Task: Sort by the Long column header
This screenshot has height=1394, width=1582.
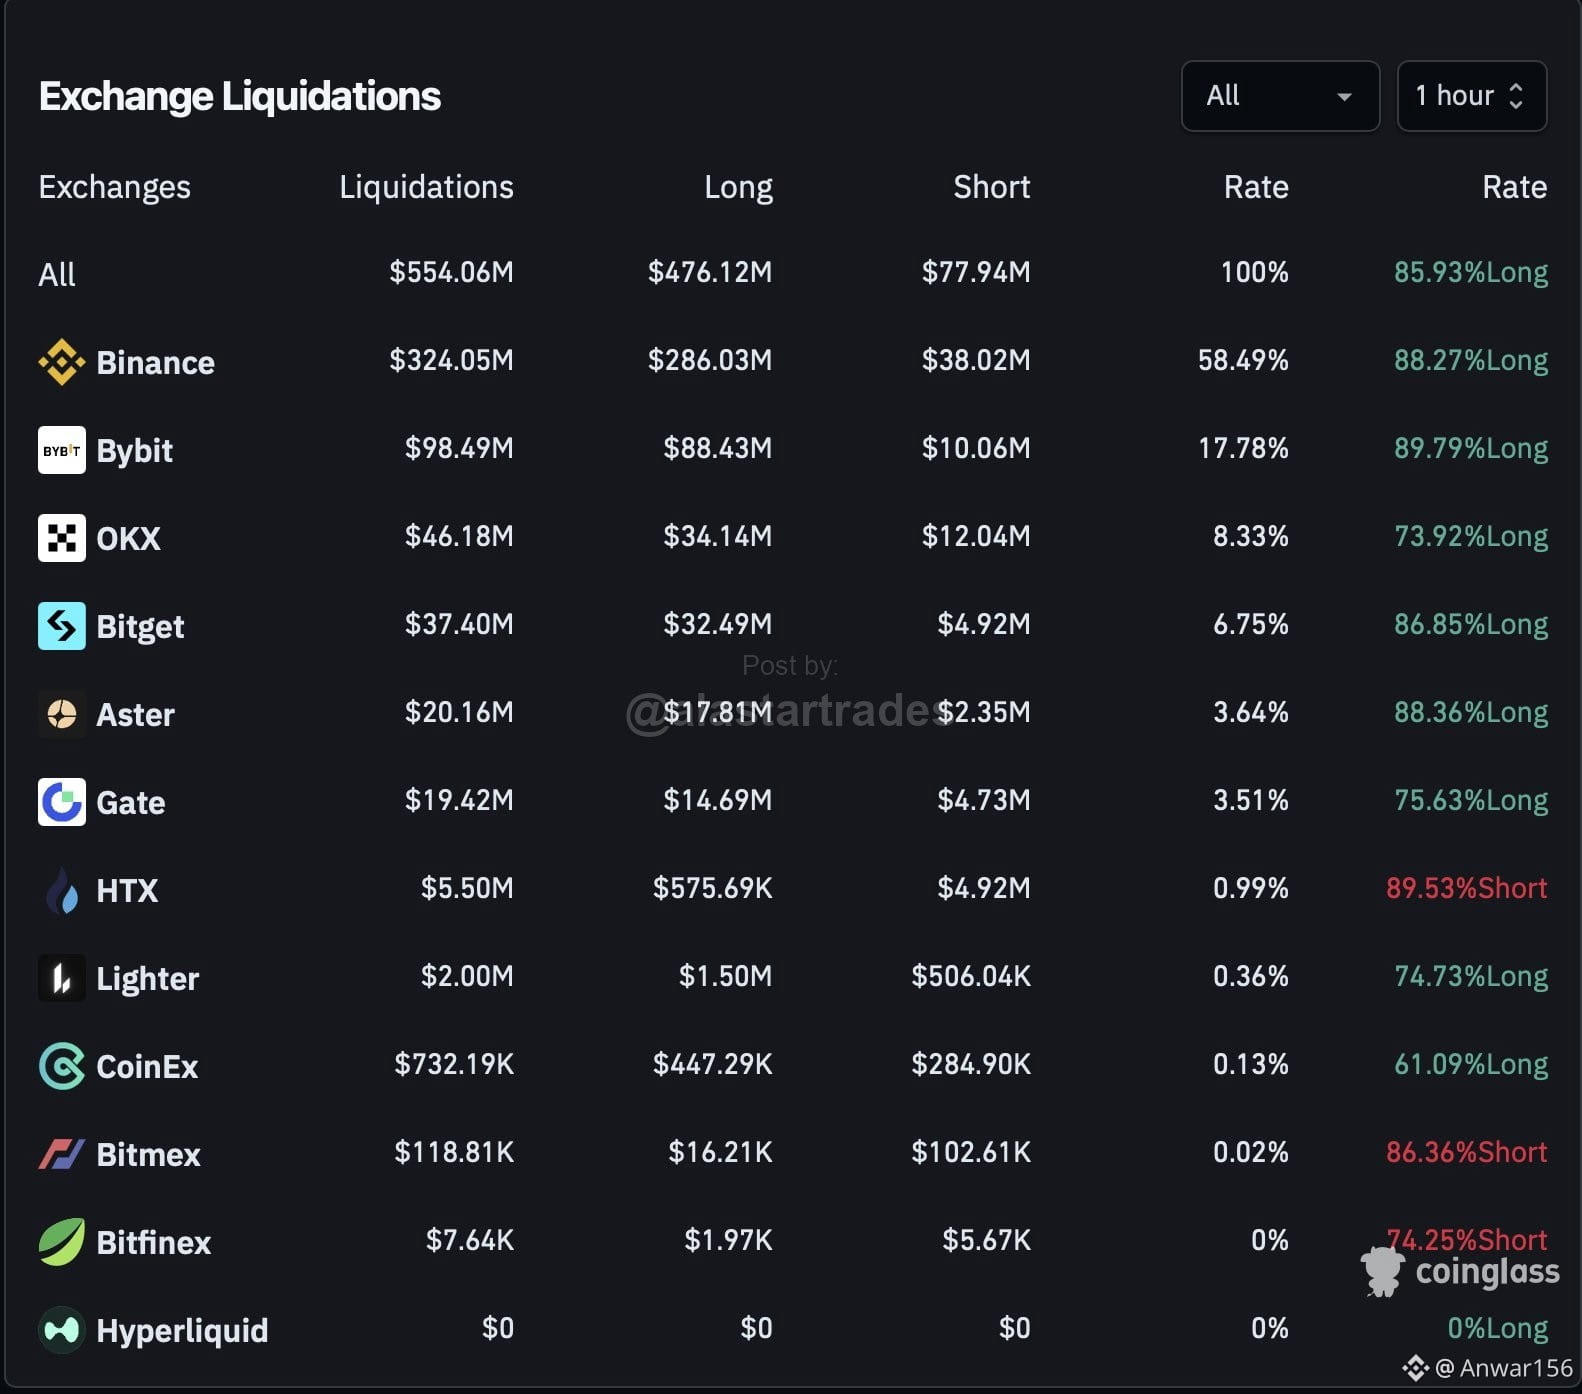Action: click(738, 187)
